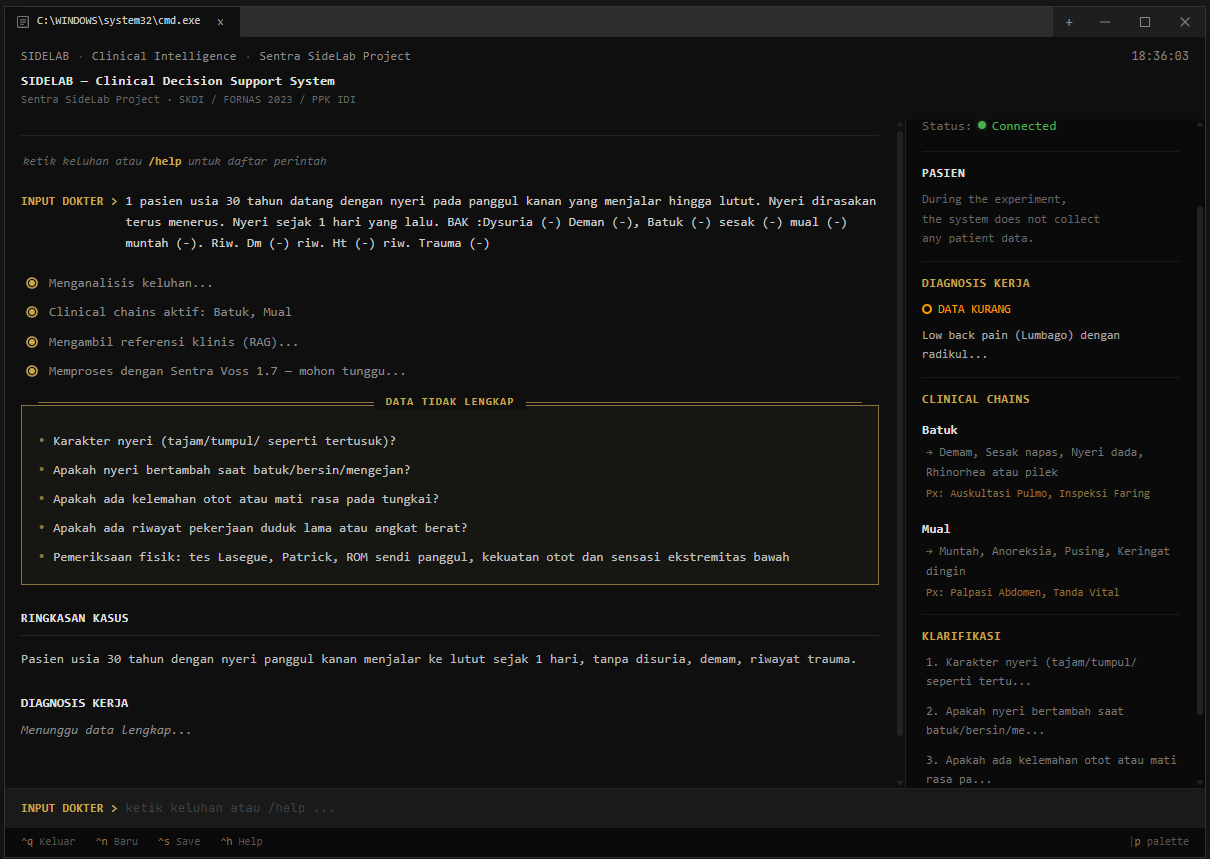Click klarifikasi item 2 nyeri bertambah

click(x=1025, y=721)
